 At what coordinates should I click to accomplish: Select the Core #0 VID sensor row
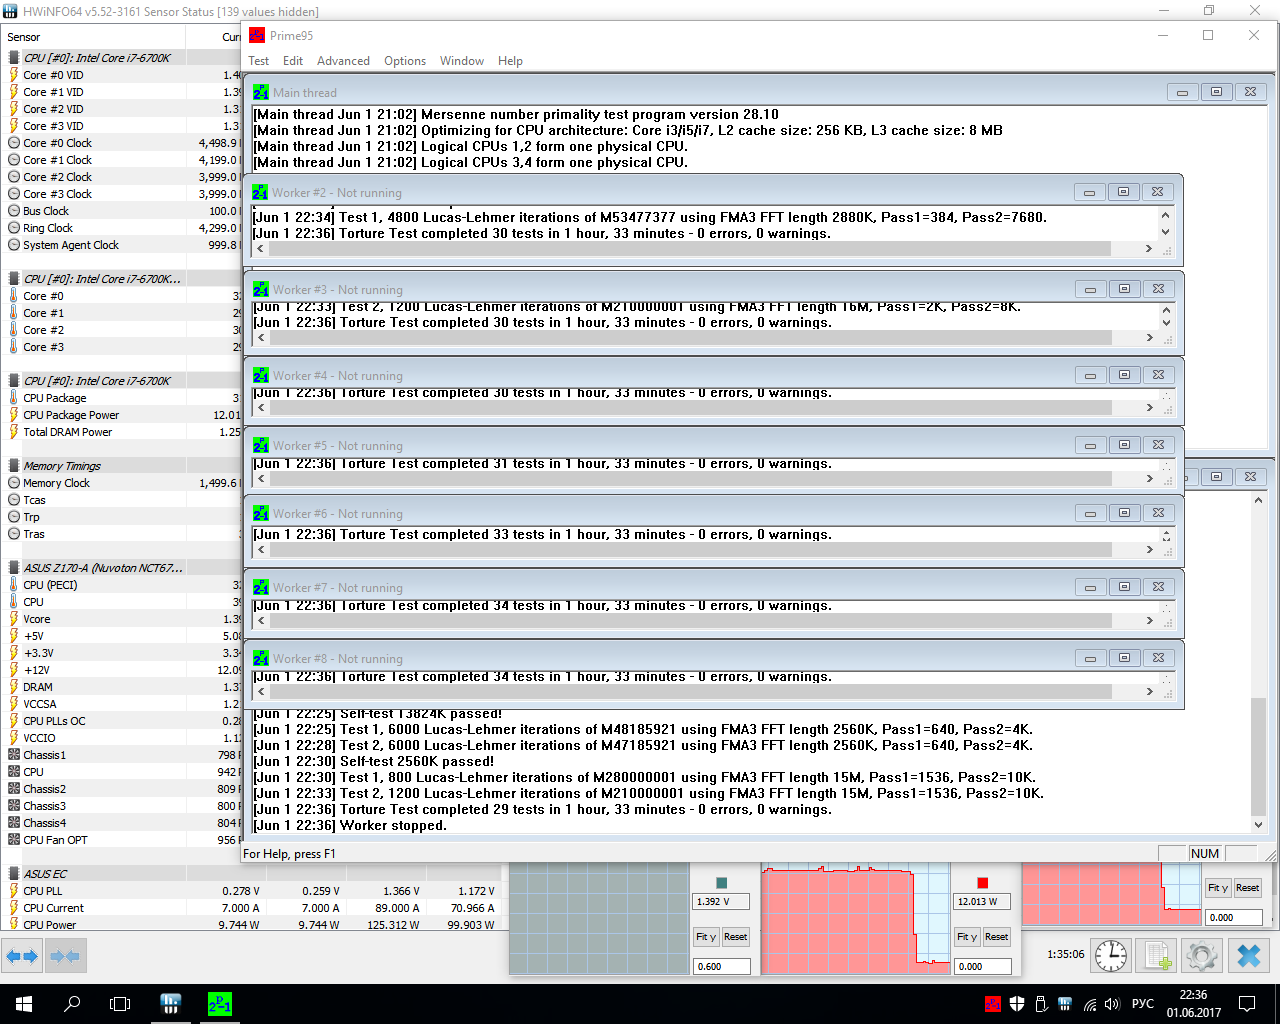coord(122,75)
